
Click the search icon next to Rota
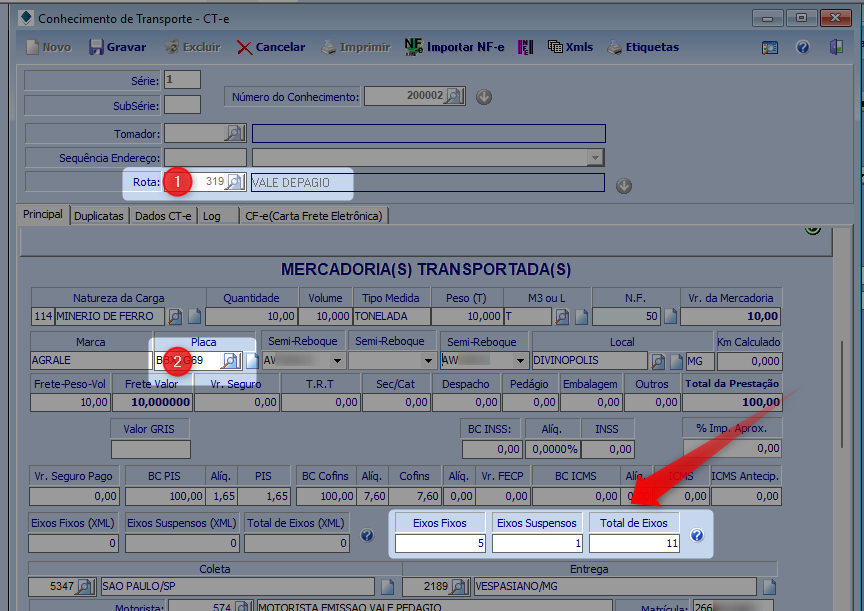pyautogui.click(x=234, y=182)
